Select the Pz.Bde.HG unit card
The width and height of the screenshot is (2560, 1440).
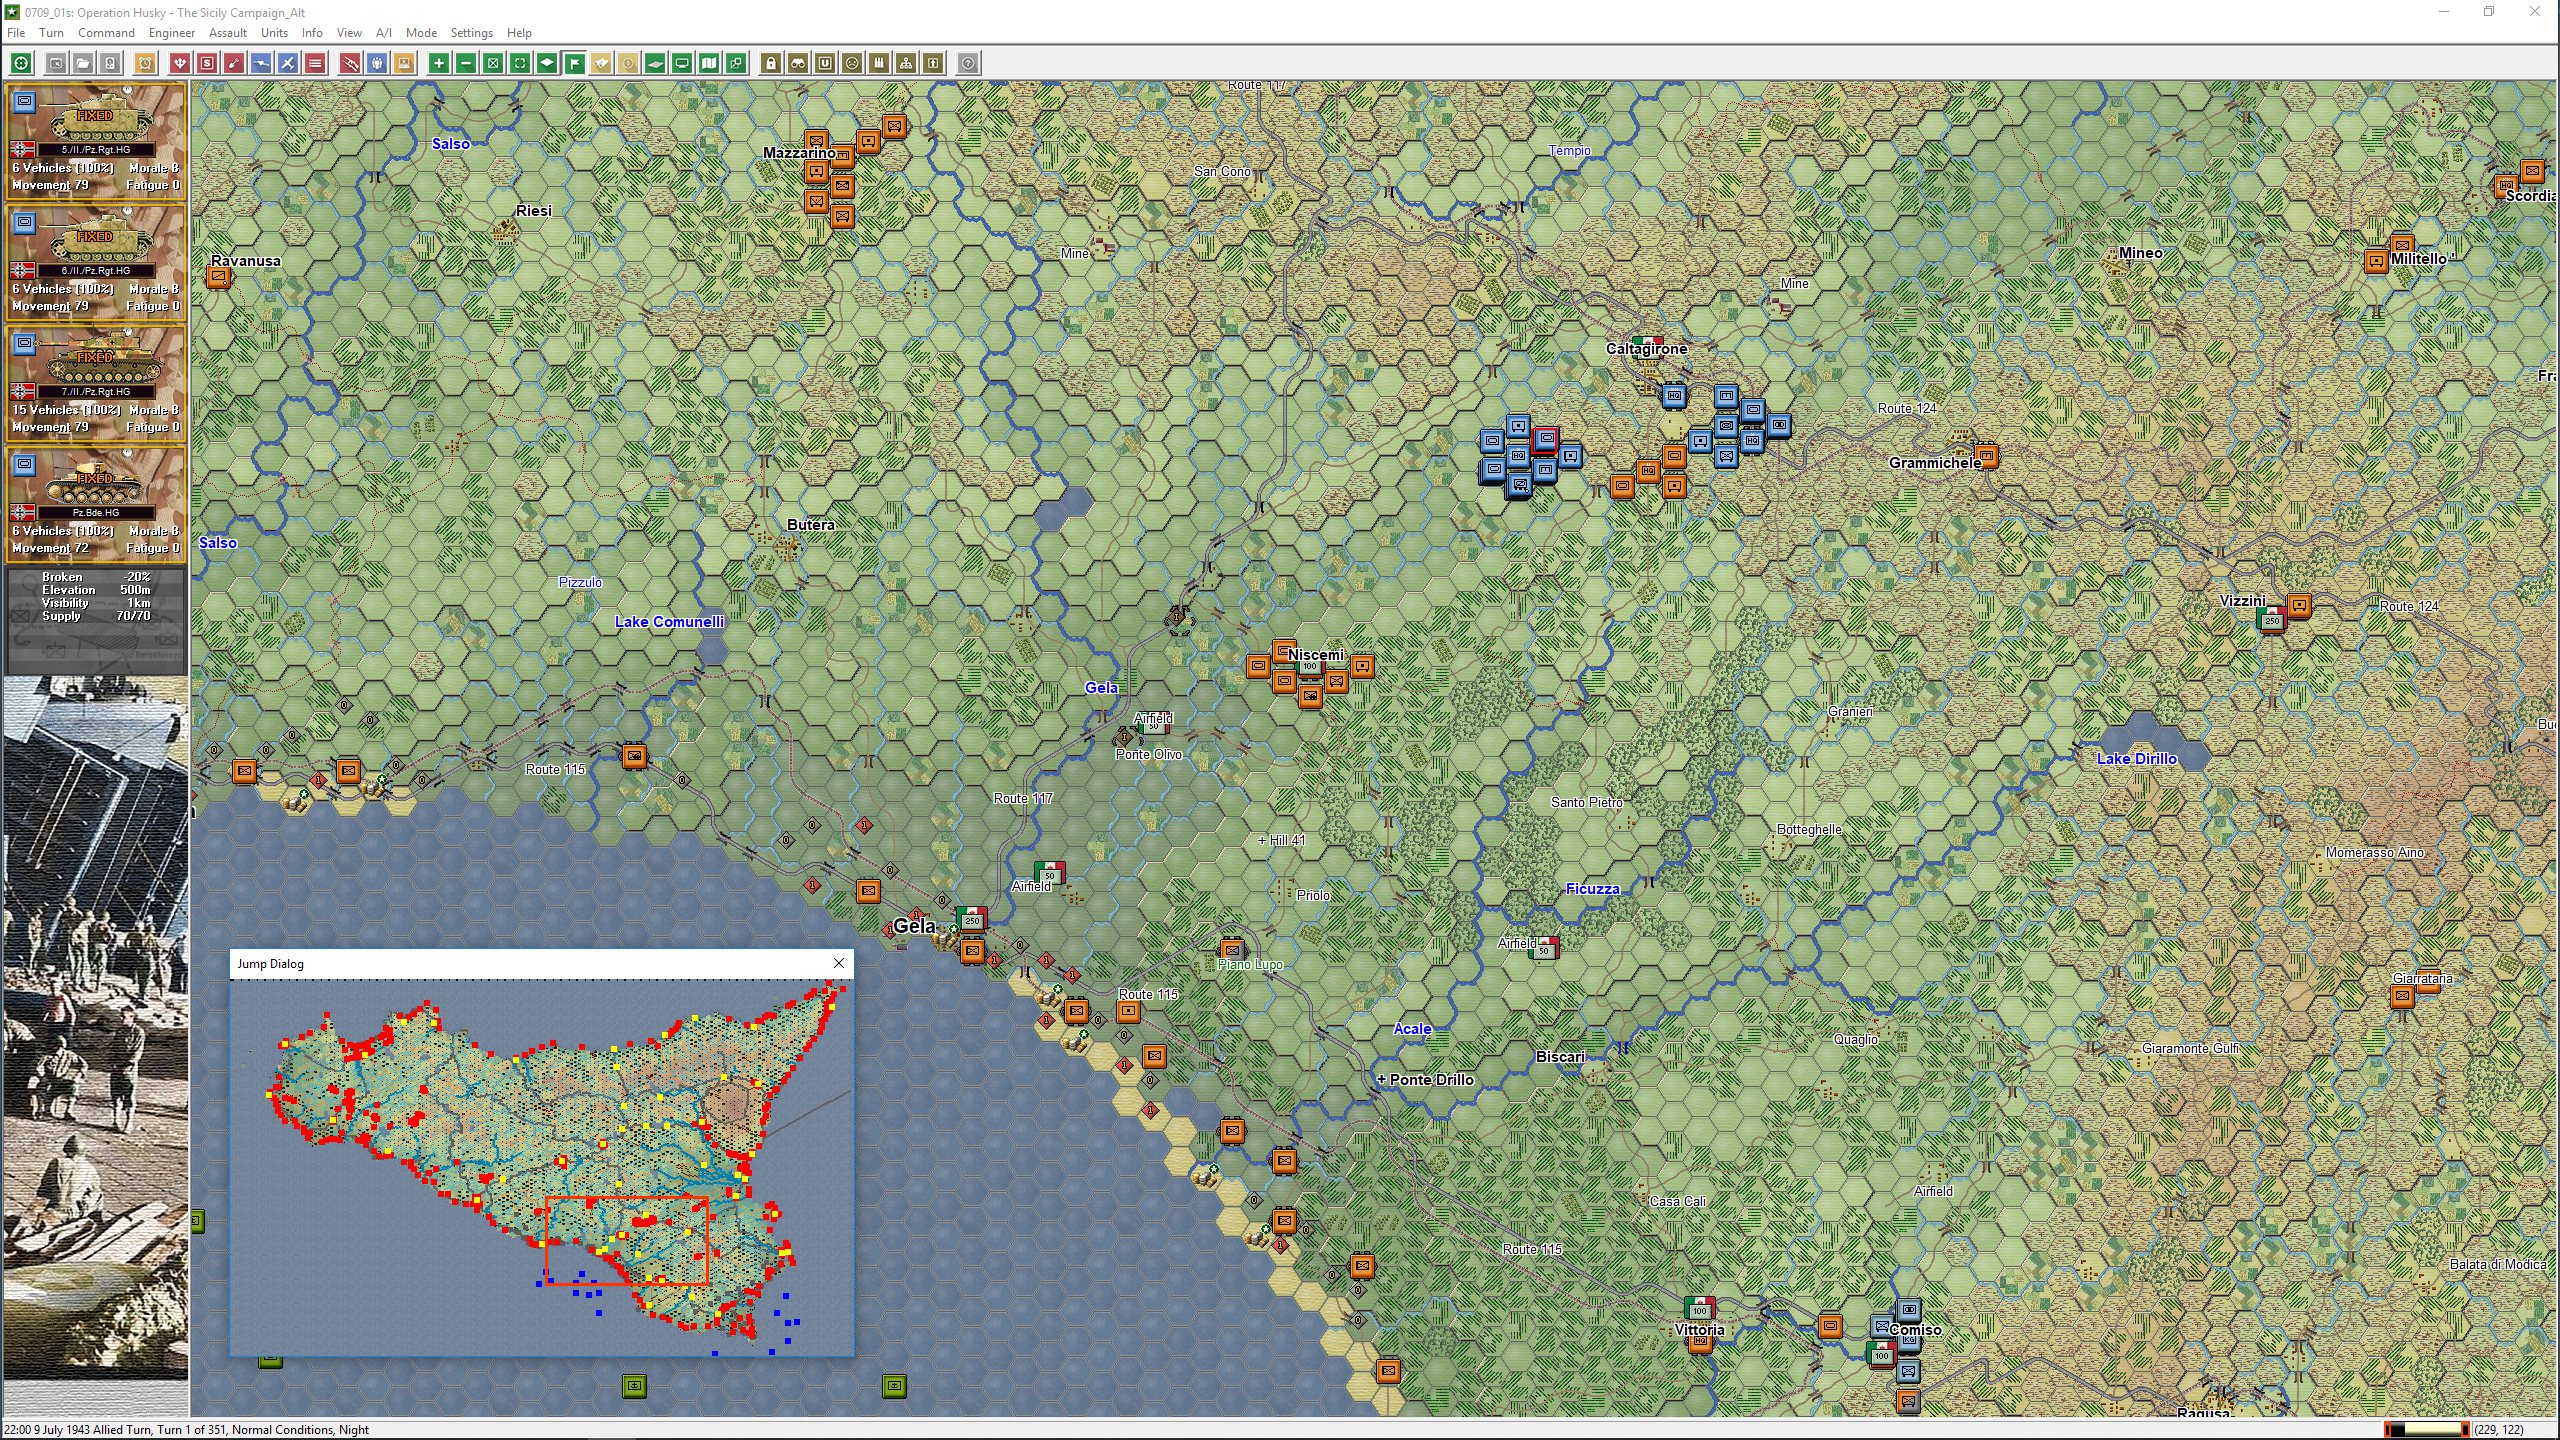(96, 505)
